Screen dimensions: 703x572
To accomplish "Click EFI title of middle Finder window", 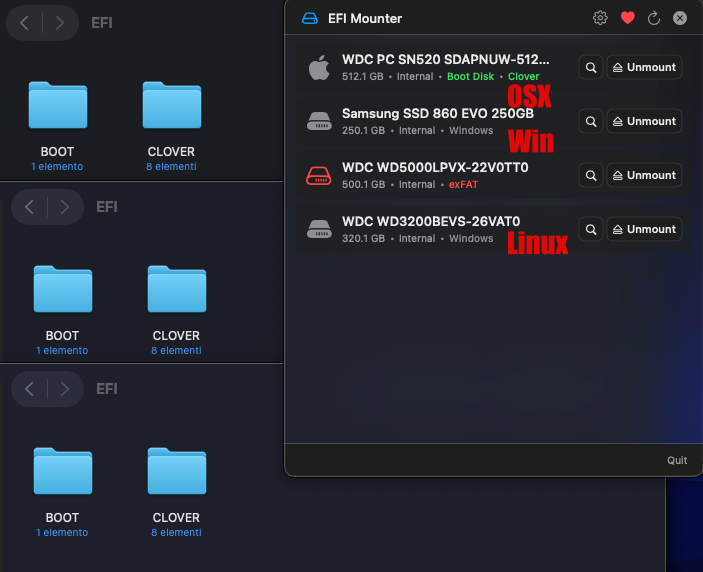I will point(107,207).
